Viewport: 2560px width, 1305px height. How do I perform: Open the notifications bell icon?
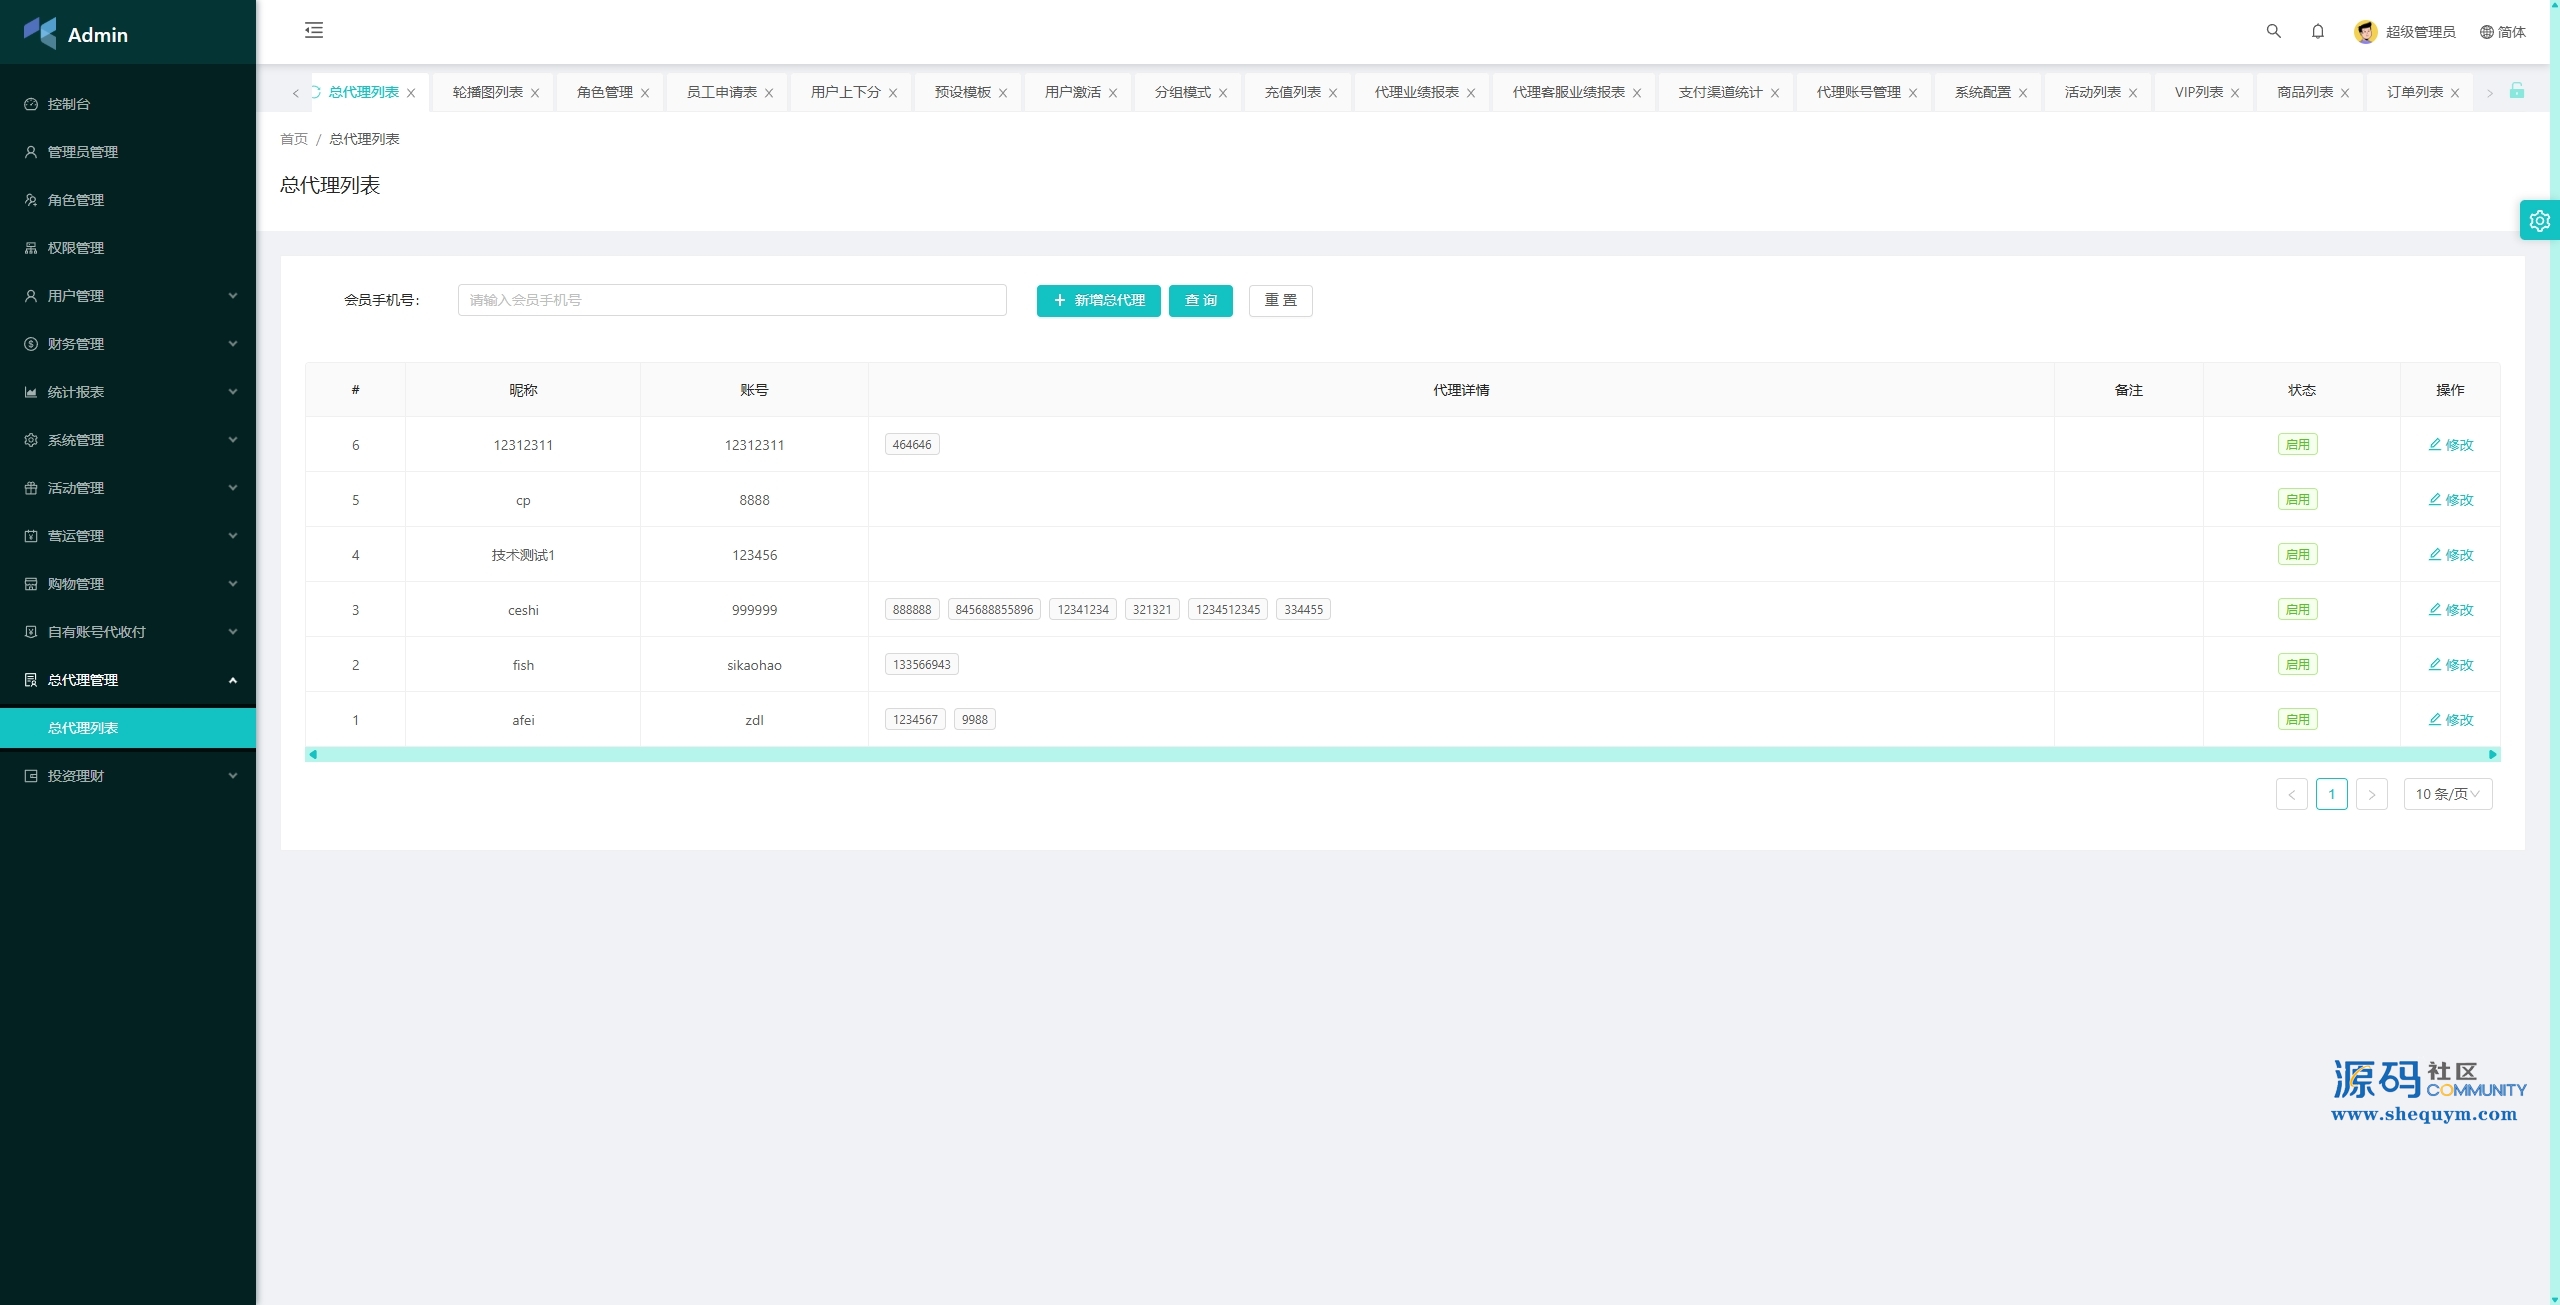2317,31
